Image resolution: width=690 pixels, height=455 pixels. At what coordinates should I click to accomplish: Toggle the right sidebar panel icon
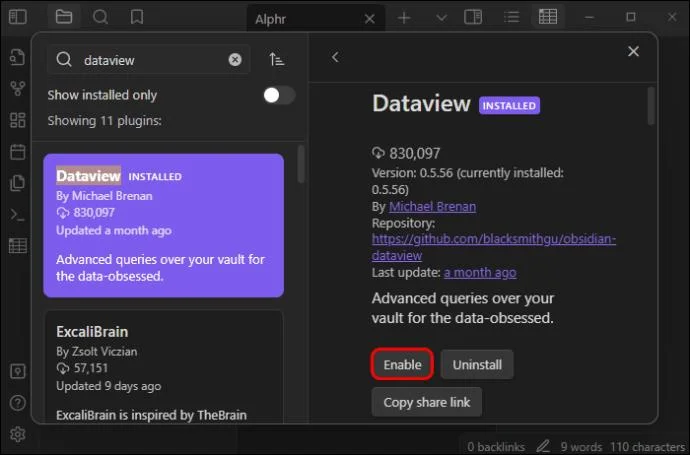coord(473,18)
